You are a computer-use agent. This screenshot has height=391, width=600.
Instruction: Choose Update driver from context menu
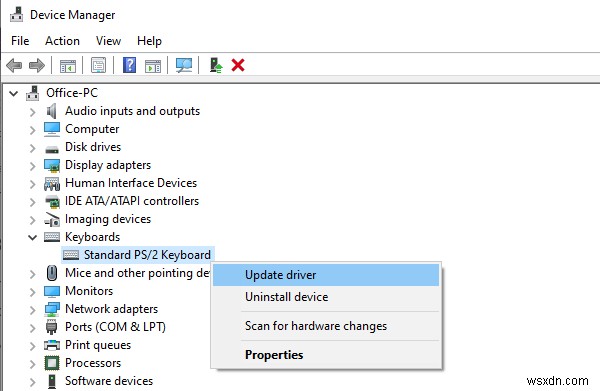(326, 275)
